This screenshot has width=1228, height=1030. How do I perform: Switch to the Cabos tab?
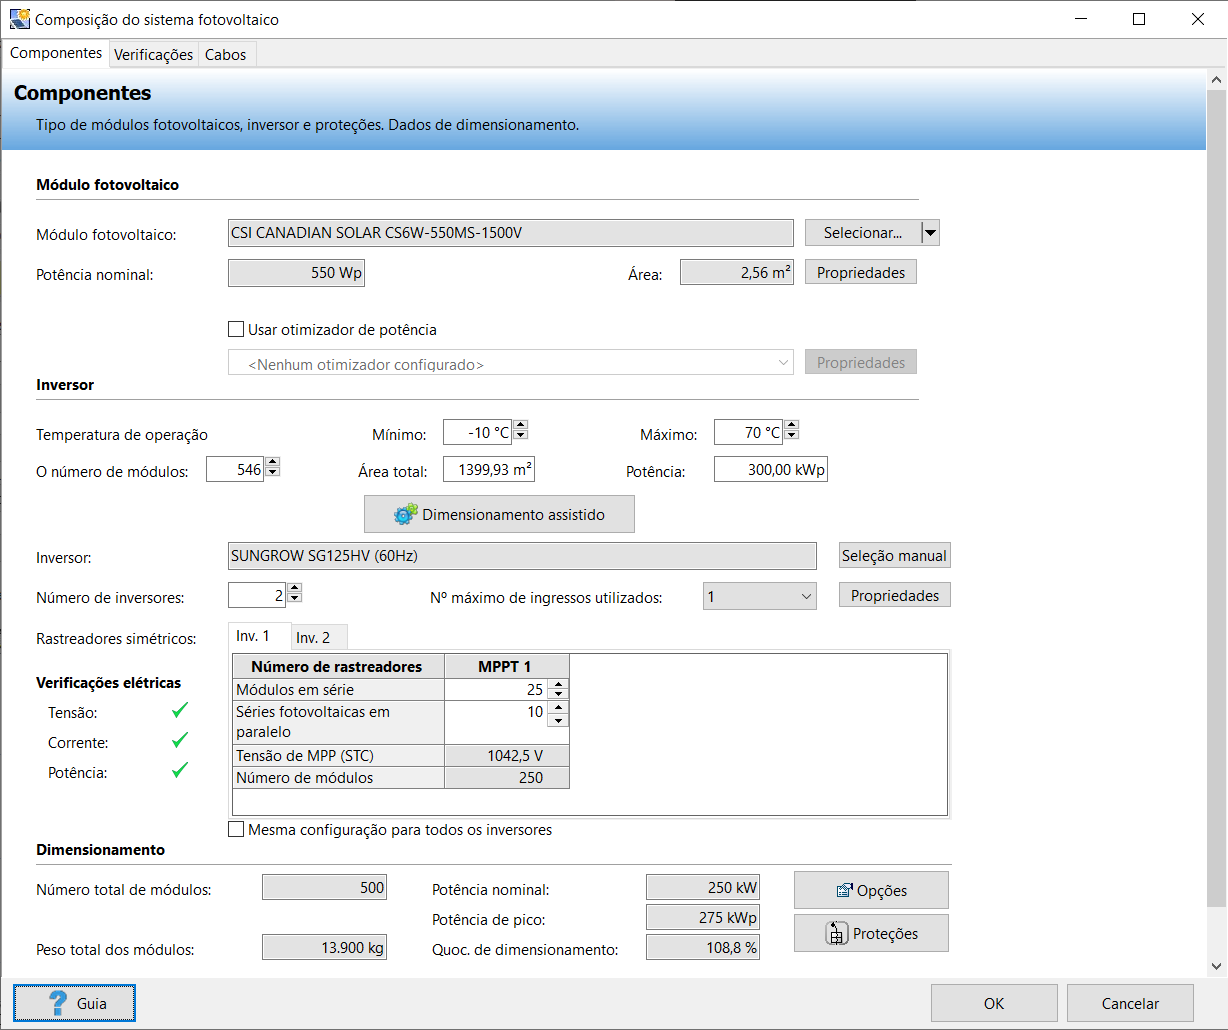pos(225,54)
